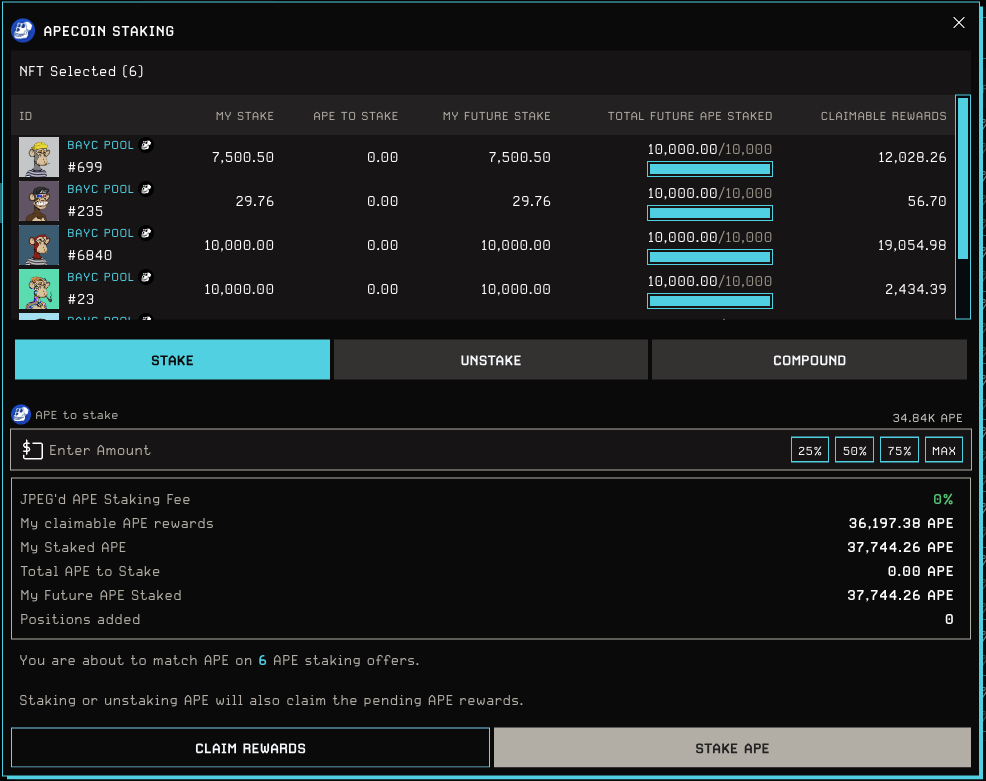Open the Compound tab

point(809,360)
